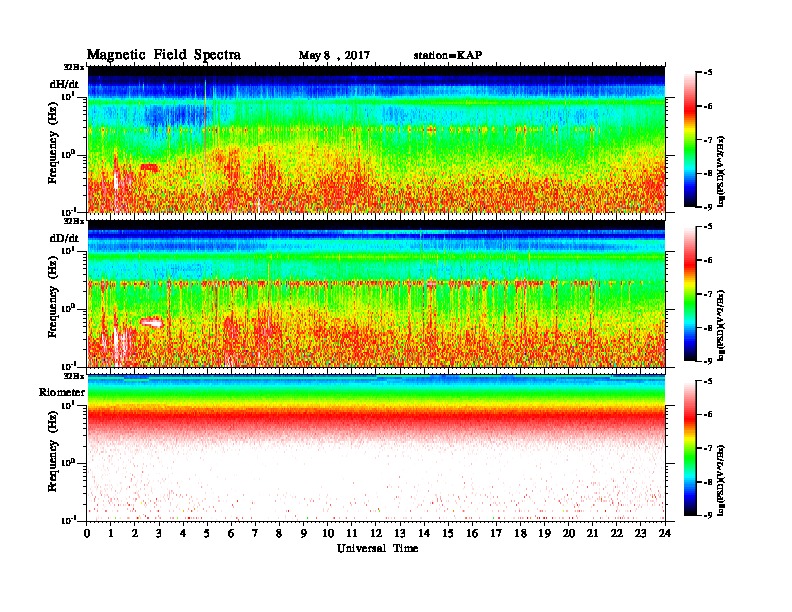Click hour '11' on the Universal Time axis
This screenshot has width=792, height=612.
[x=352, y=533]
